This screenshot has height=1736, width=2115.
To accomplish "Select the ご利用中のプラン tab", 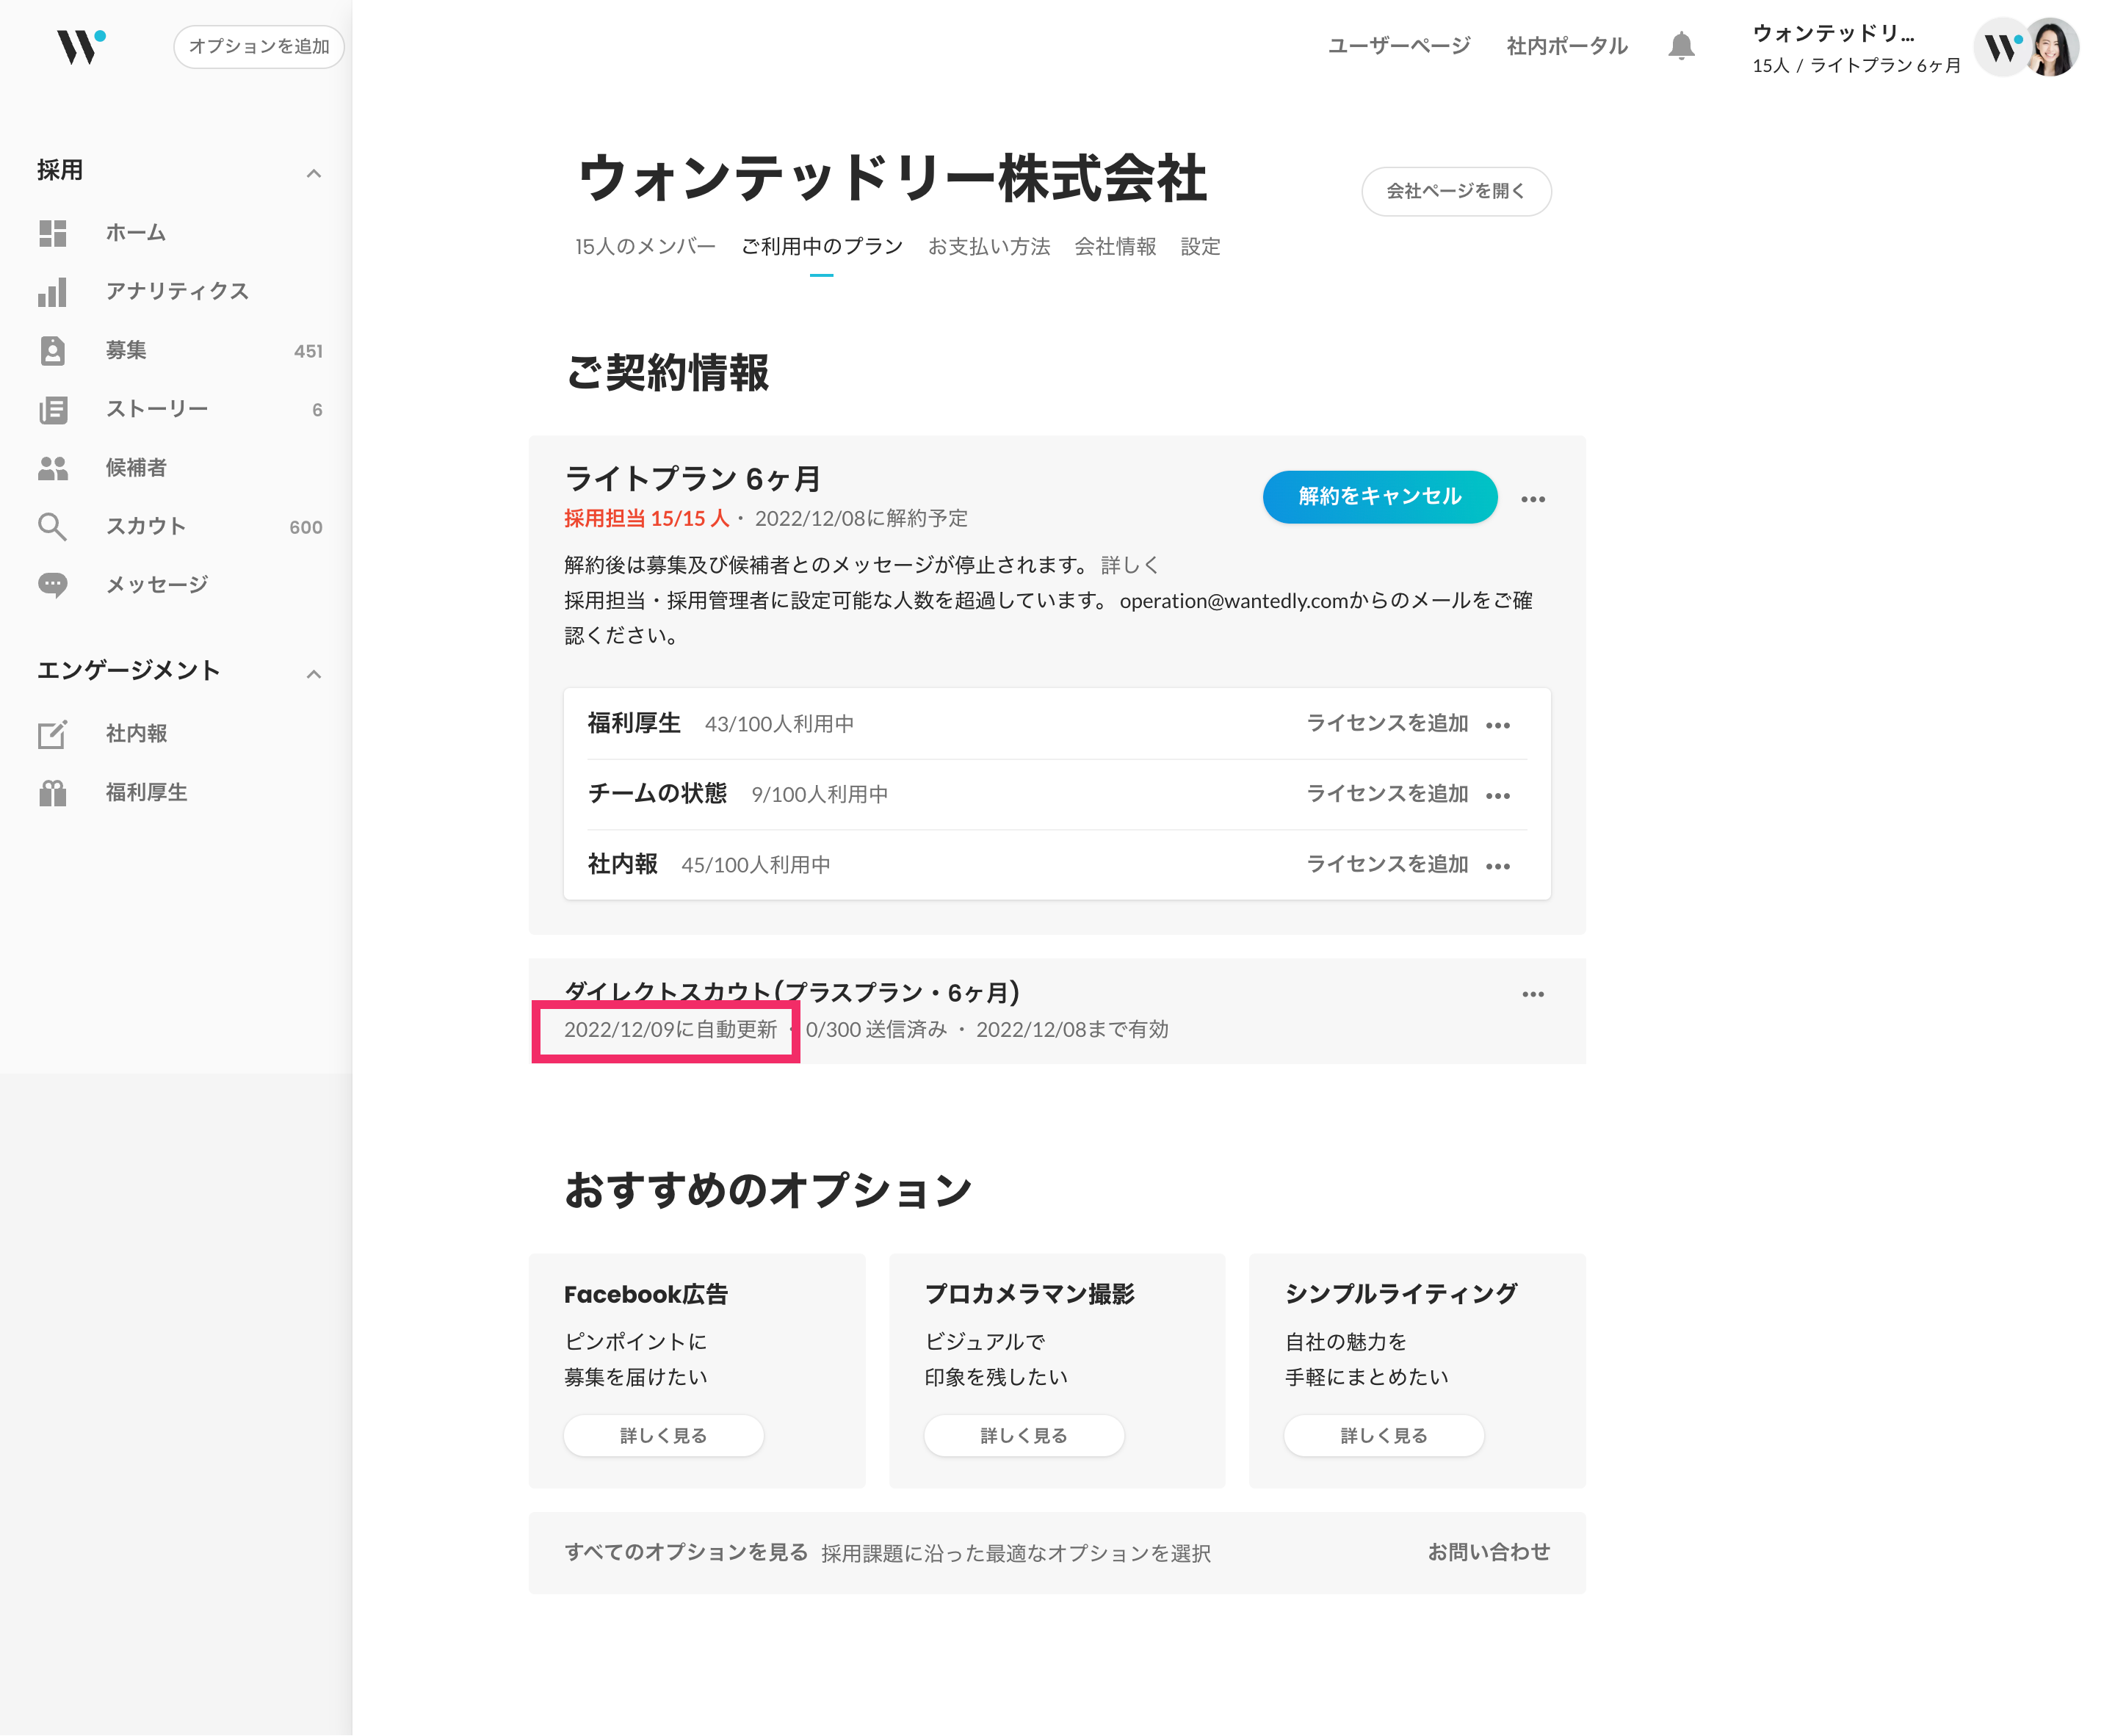I will click(x=821, y=246).
